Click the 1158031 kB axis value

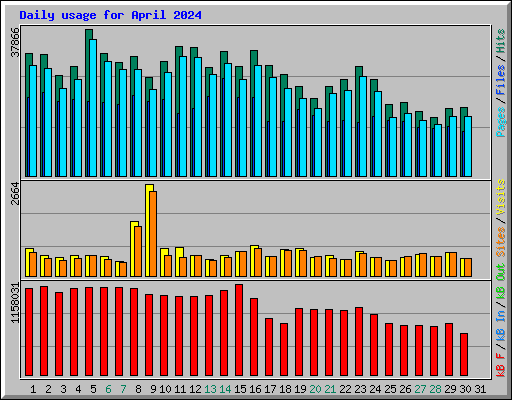[16, 303]
